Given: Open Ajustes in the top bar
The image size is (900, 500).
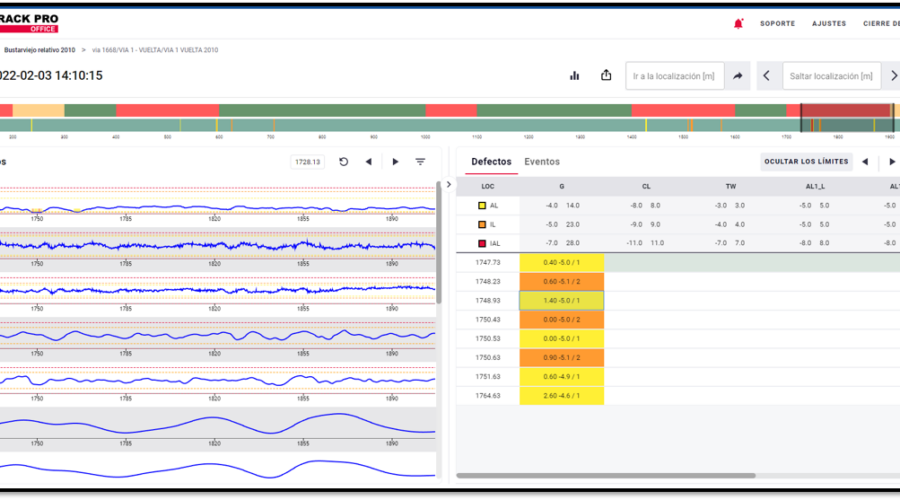Looking at the screenshot, I should click(x=828, y=23).
